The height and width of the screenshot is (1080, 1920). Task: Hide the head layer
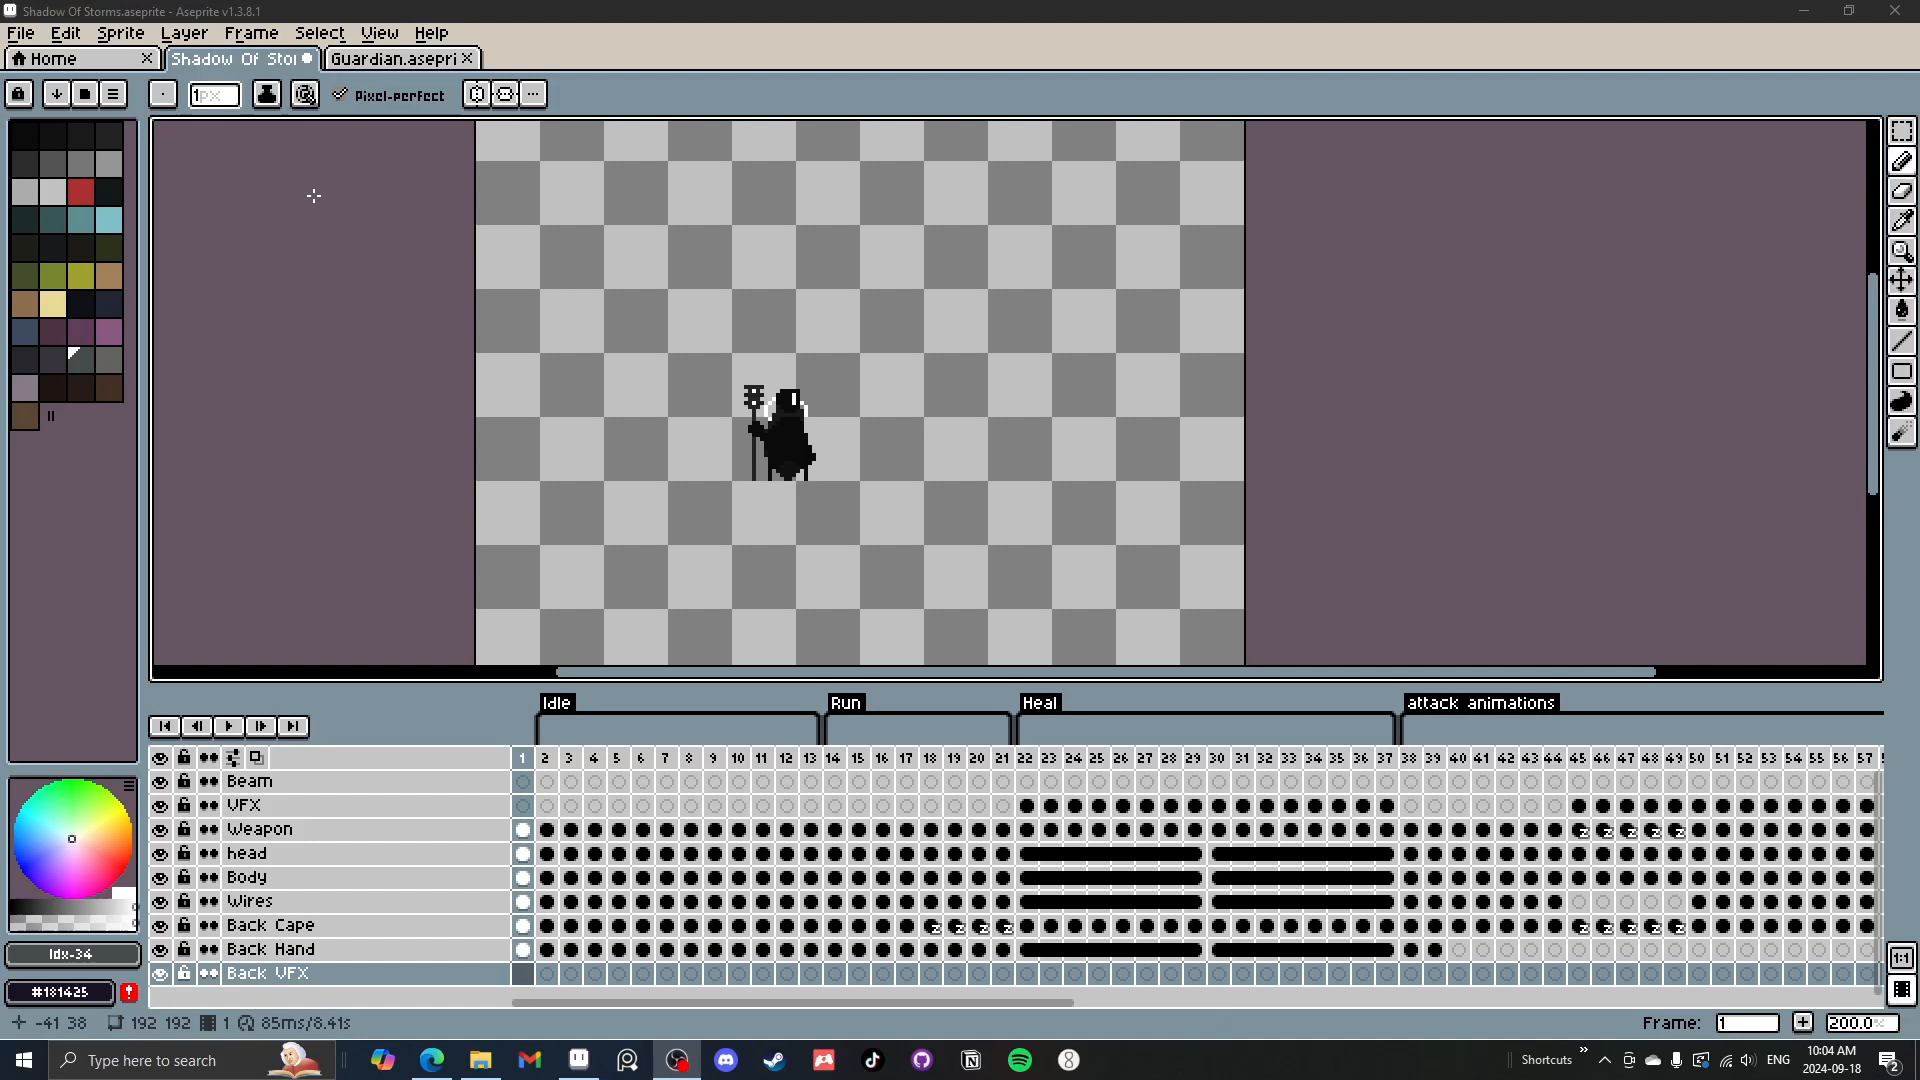(160, 854)
